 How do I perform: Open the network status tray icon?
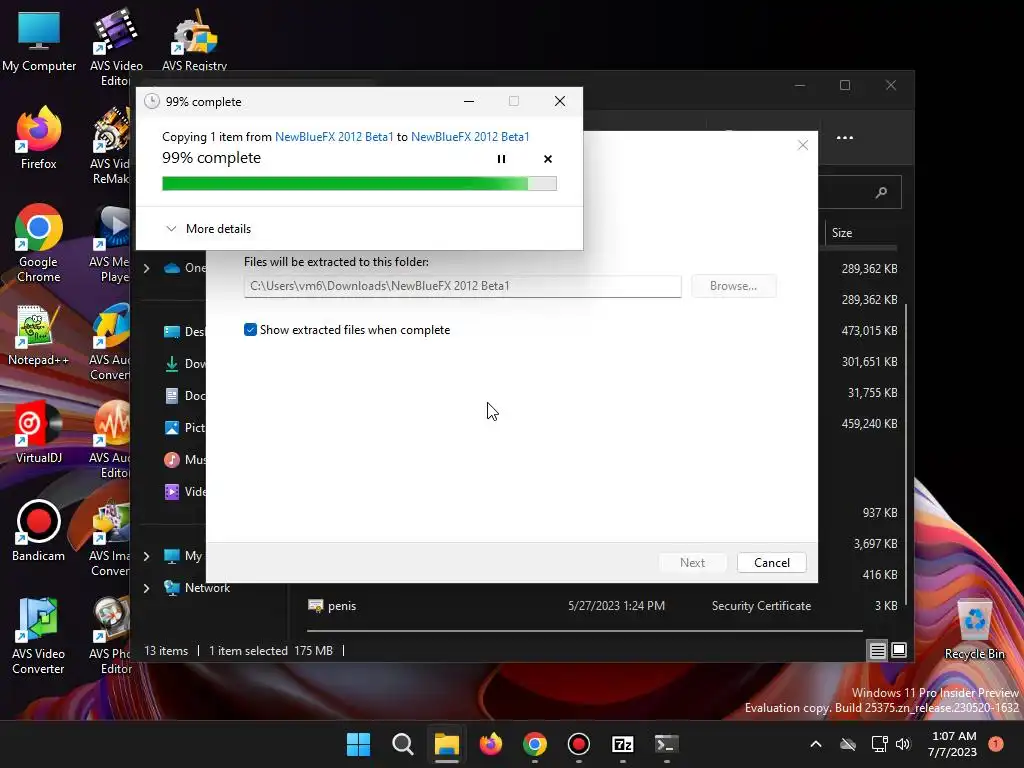pos(879,744)
